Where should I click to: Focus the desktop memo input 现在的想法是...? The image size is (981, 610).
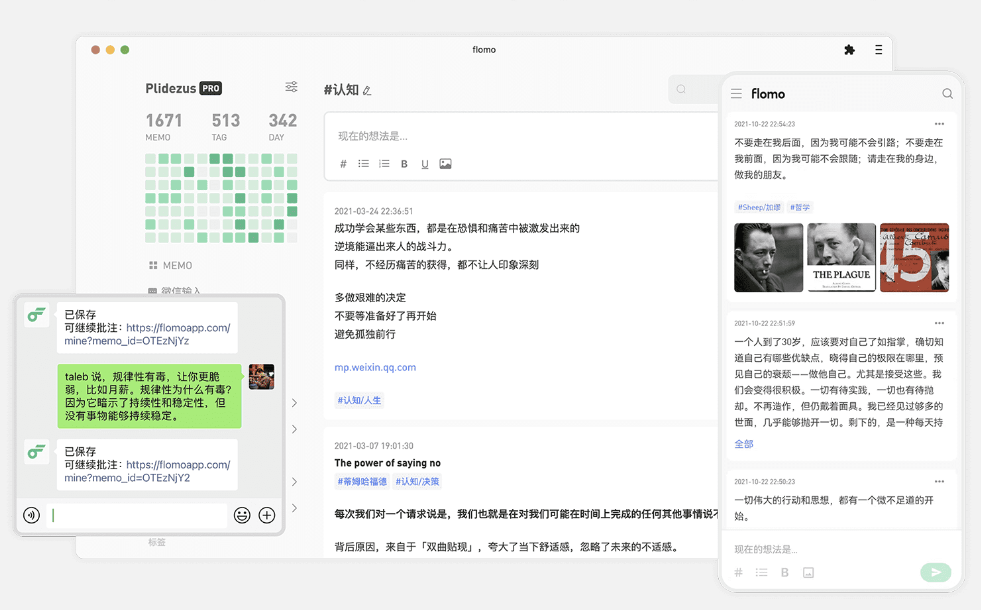(x=522, y=136)
